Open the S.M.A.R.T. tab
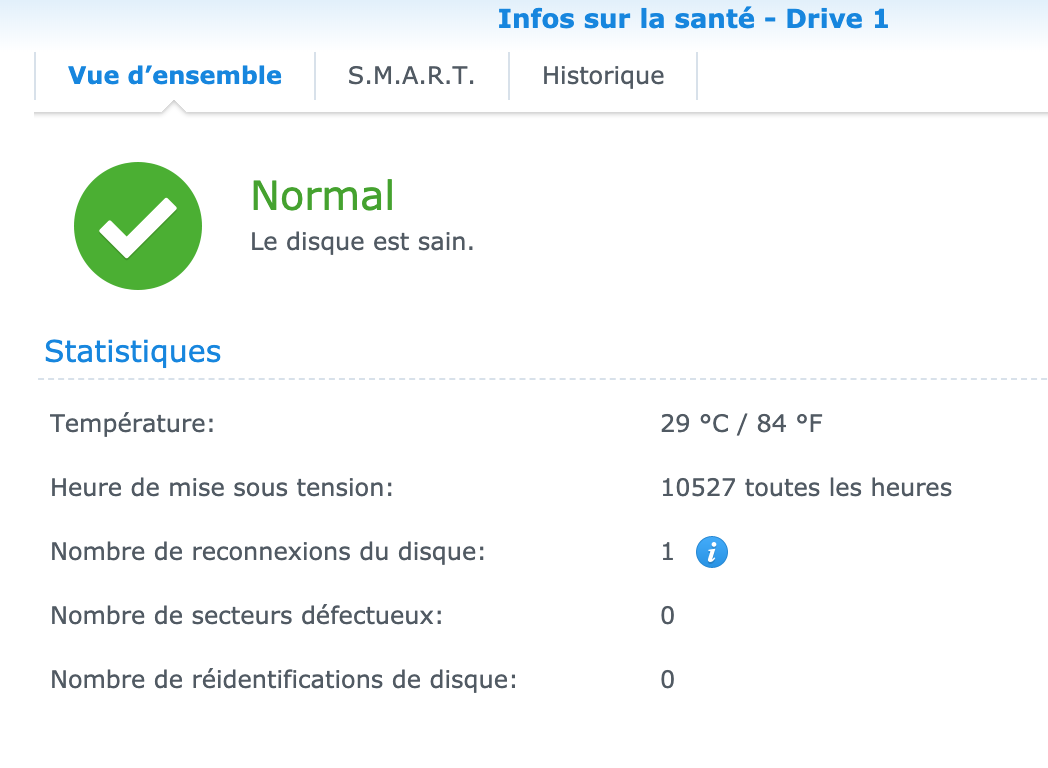1048x768 pixels. tap(411, 76)
